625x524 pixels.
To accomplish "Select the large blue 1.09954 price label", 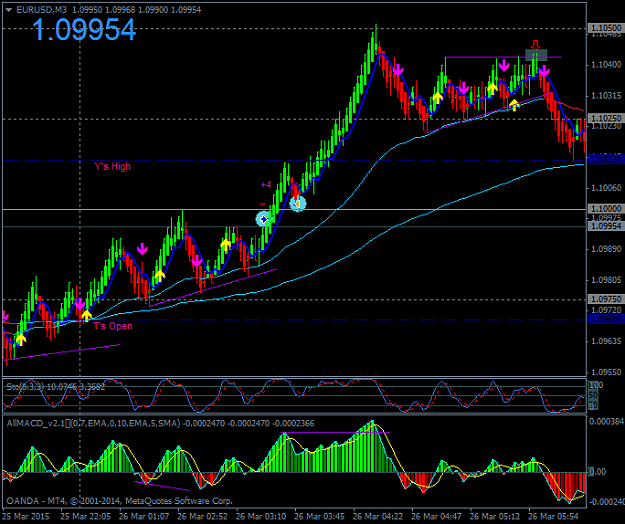I will 84,30.
